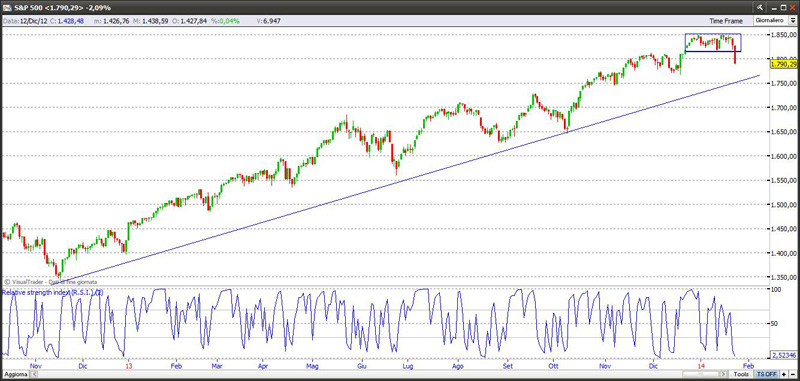Click the RSI 100 level axis label
Image resolution: width=800 pixels, height=381 pixels.
pyautogui.click(x=777, y=289)
